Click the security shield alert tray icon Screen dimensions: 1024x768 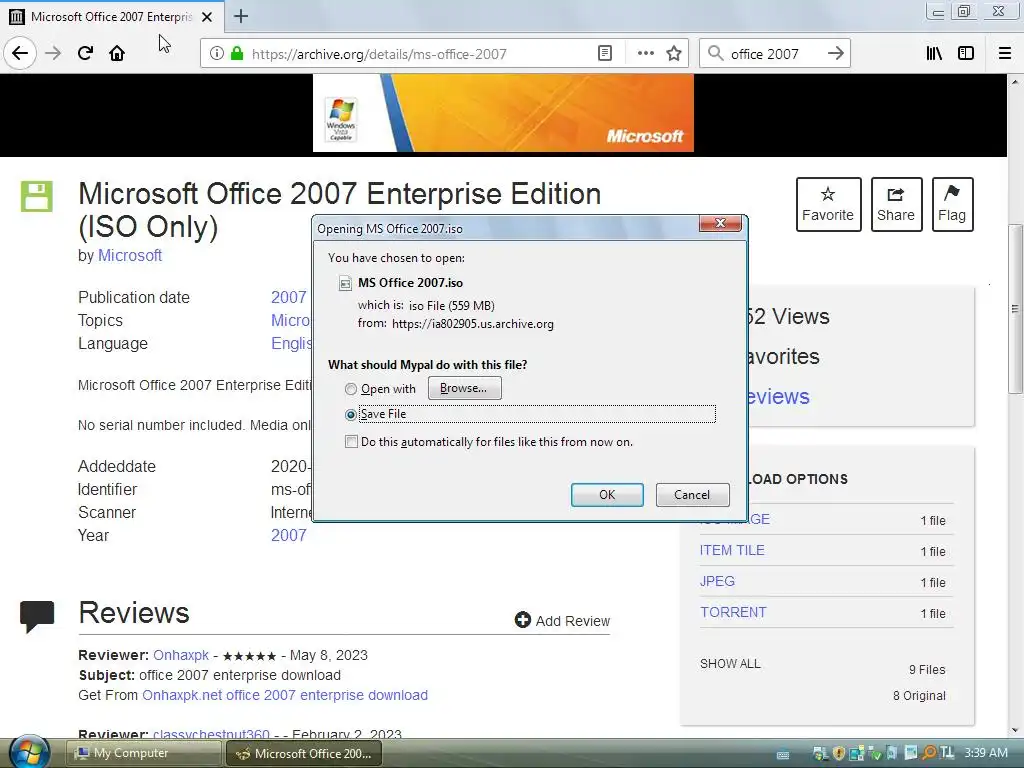[x=839, y=753]
